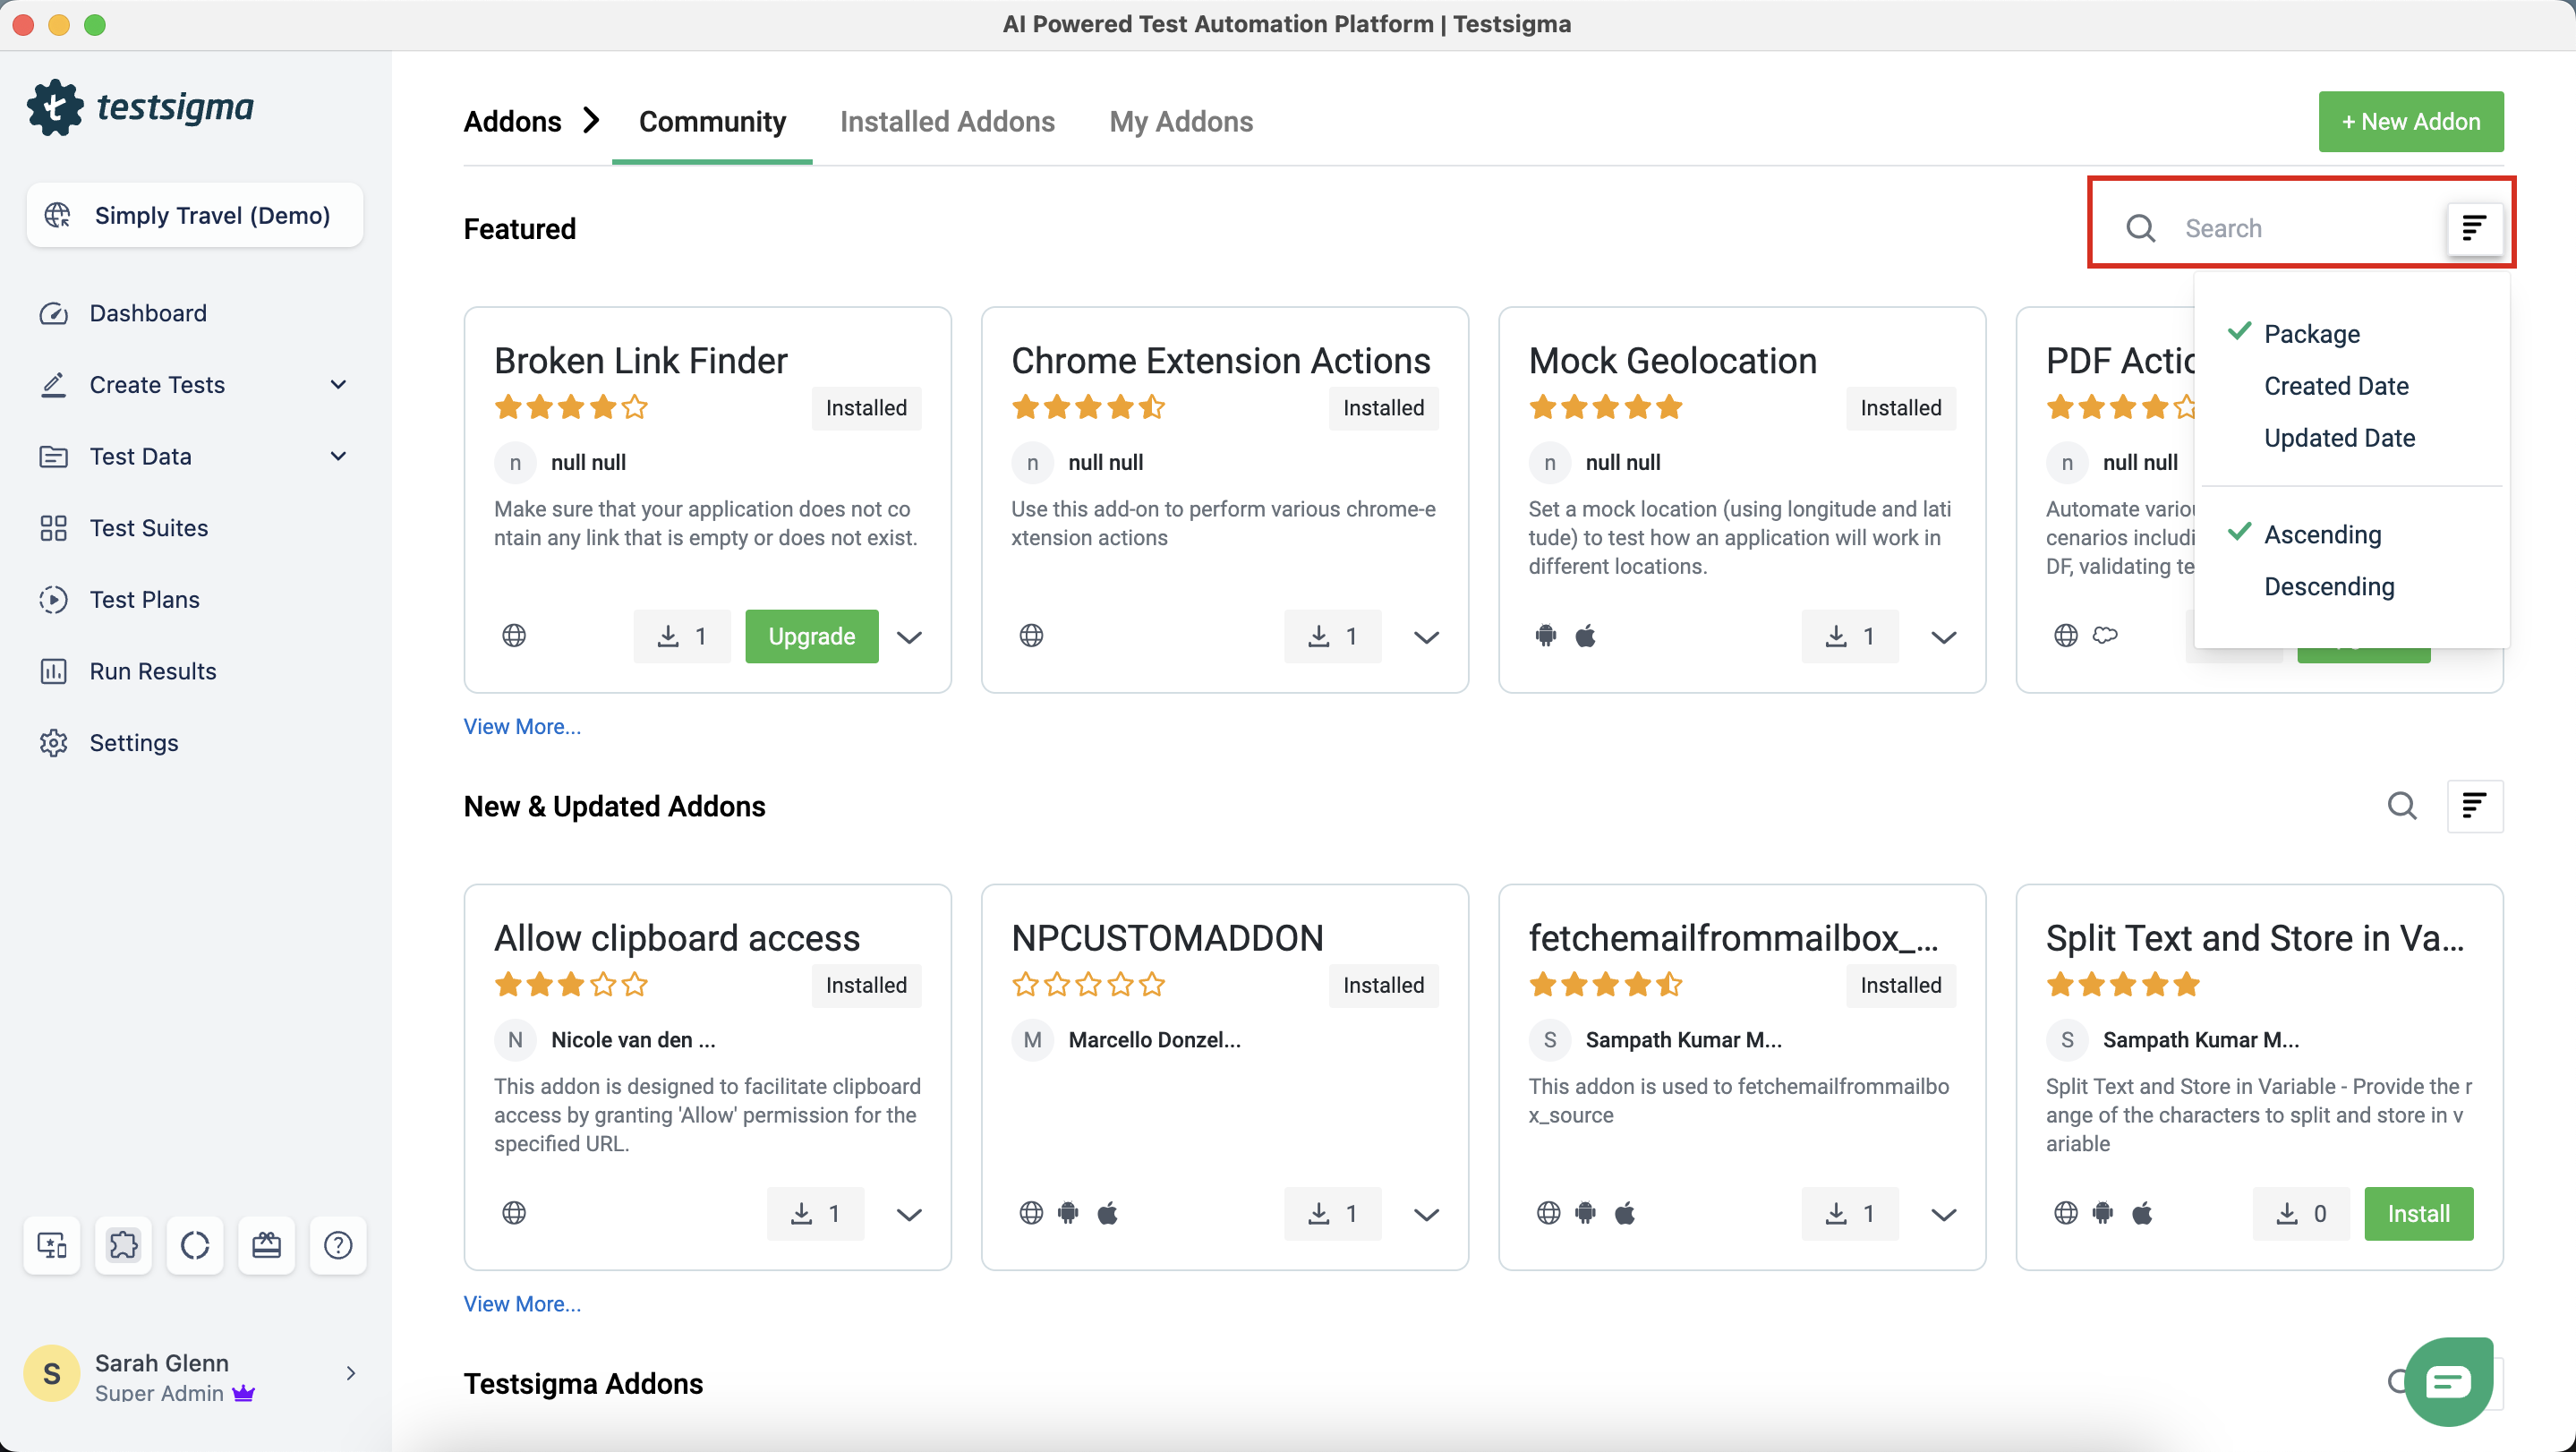Click the web globe icon on Broken Link Finder
This screenshot has width=2576, height=1452.
click(514, 636)
